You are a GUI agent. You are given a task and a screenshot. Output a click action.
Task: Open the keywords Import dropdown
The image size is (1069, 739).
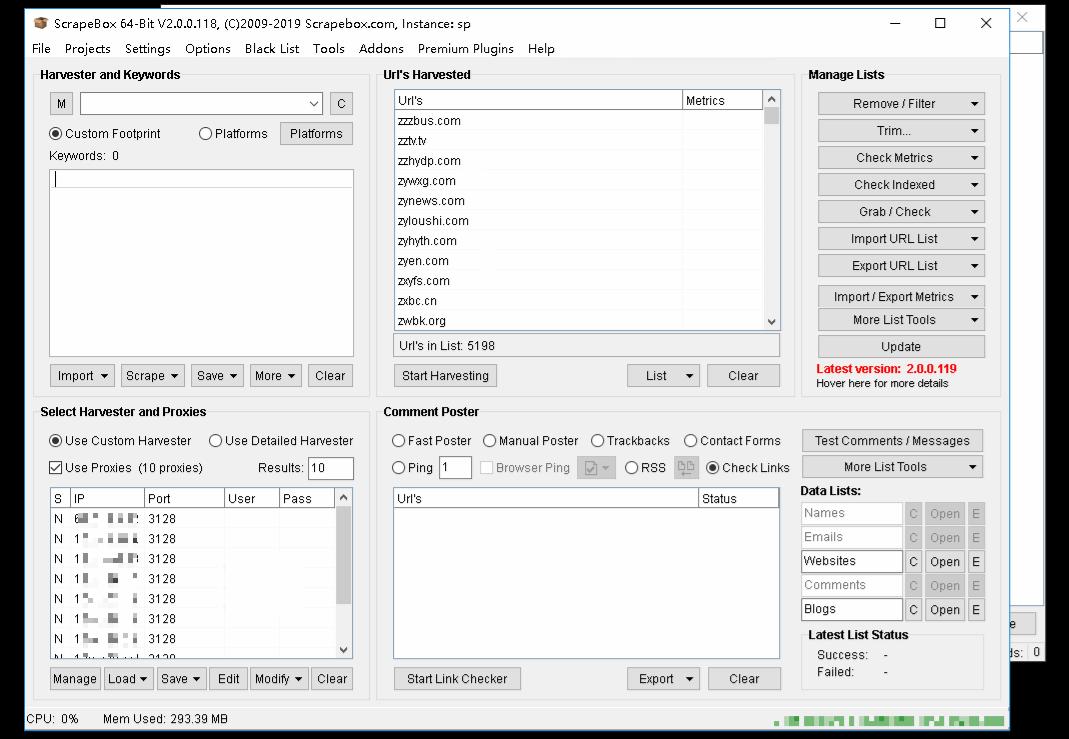pyautogui.click(x=82, y=376)
